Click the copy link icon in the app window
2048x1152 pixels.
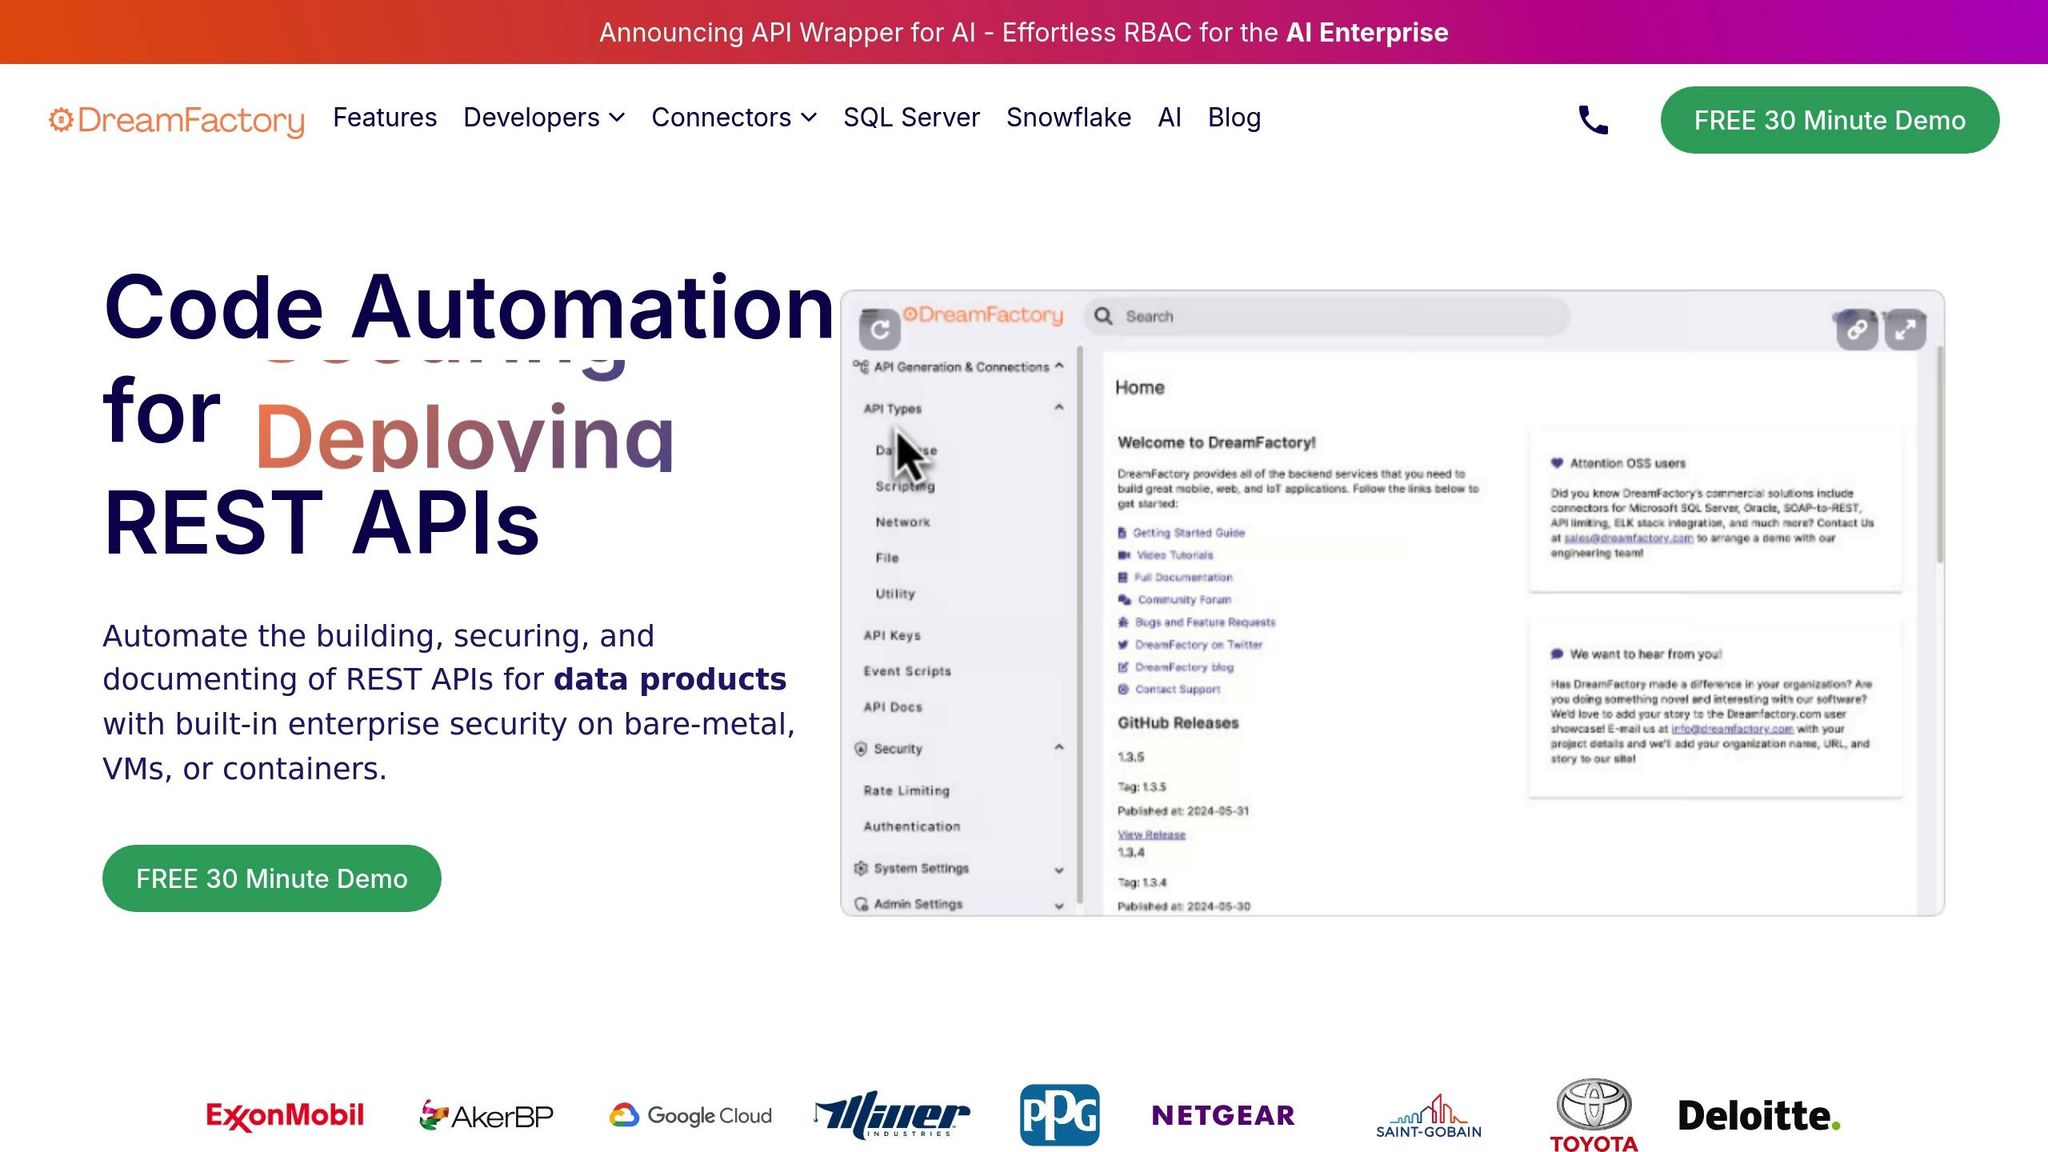[x=1857, y=328]
